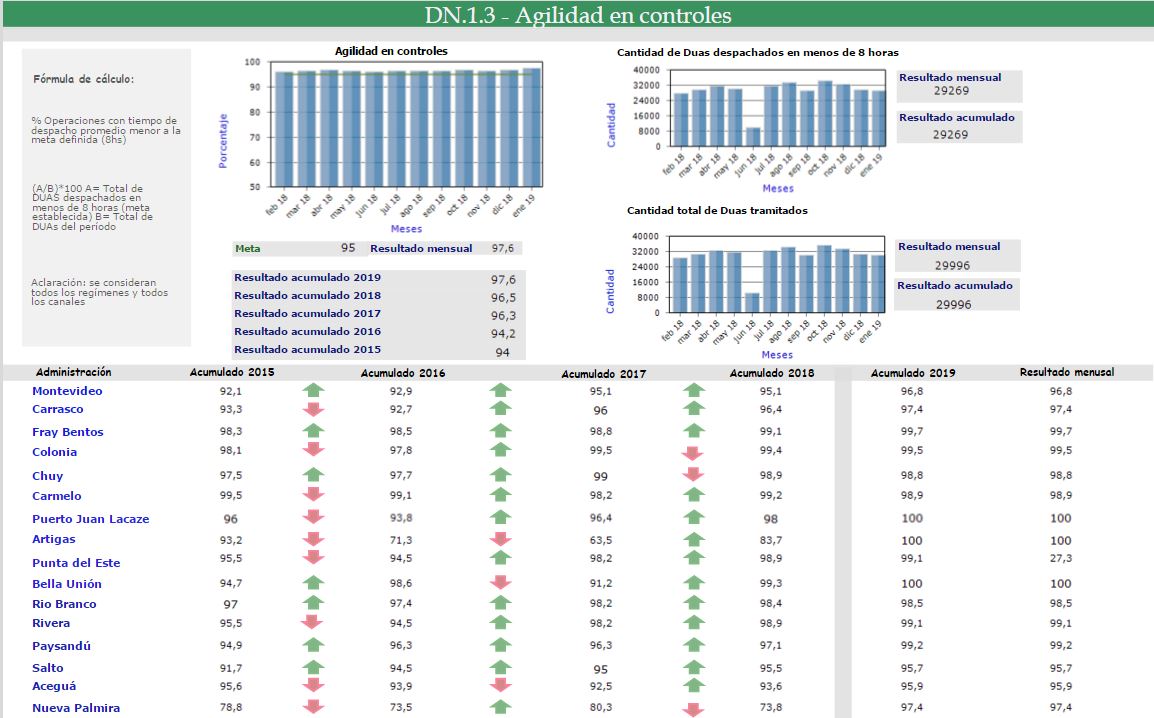Select the Nueva Palmira administration link
The width and height of the screenshot is (1154, 718).
pyautogui.click(x=76, y=708)
